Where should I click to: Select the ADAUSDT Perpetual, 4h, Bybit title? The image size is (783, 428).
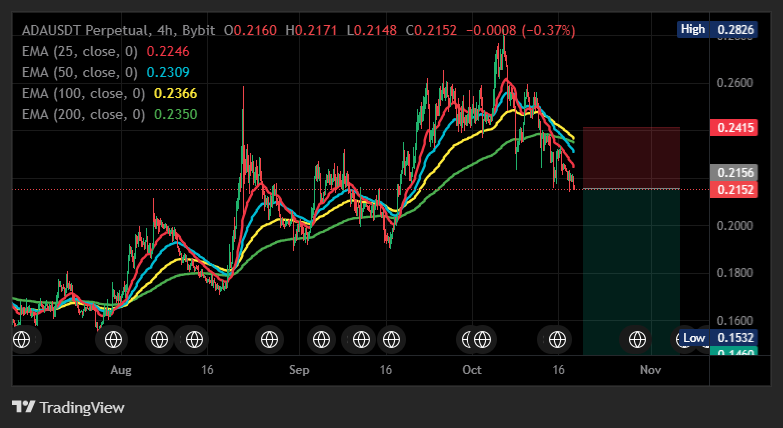118,30
